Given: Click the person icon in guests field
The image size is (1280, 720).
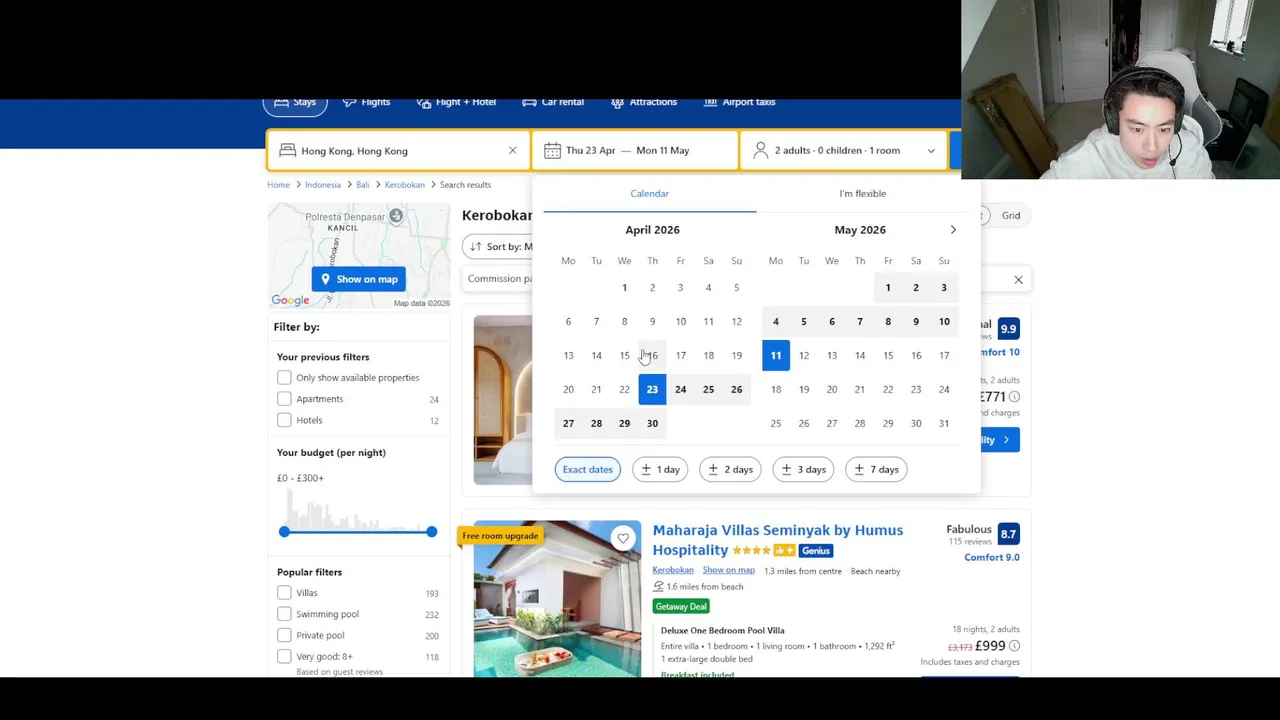Looking at the screenshot, I should tap(761, 150).
